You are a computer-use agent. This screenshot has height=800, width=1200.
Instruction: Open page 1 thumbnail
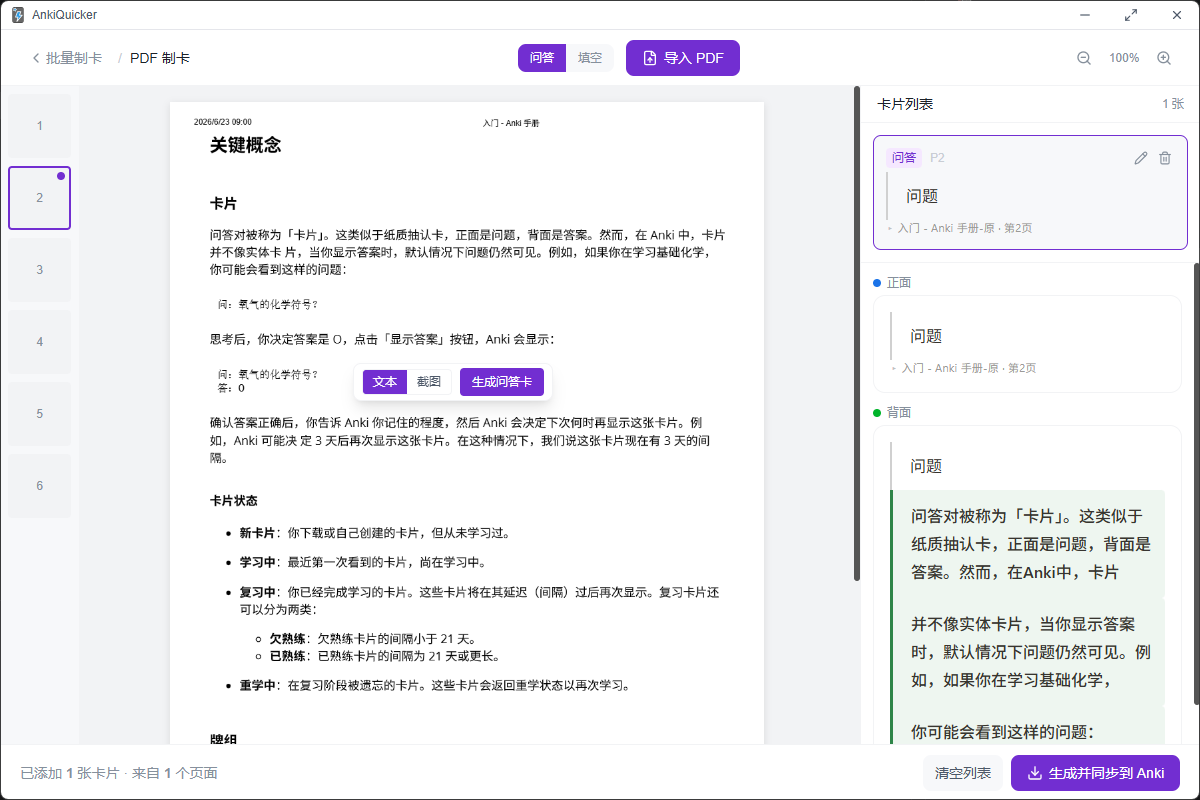point(40,126)
